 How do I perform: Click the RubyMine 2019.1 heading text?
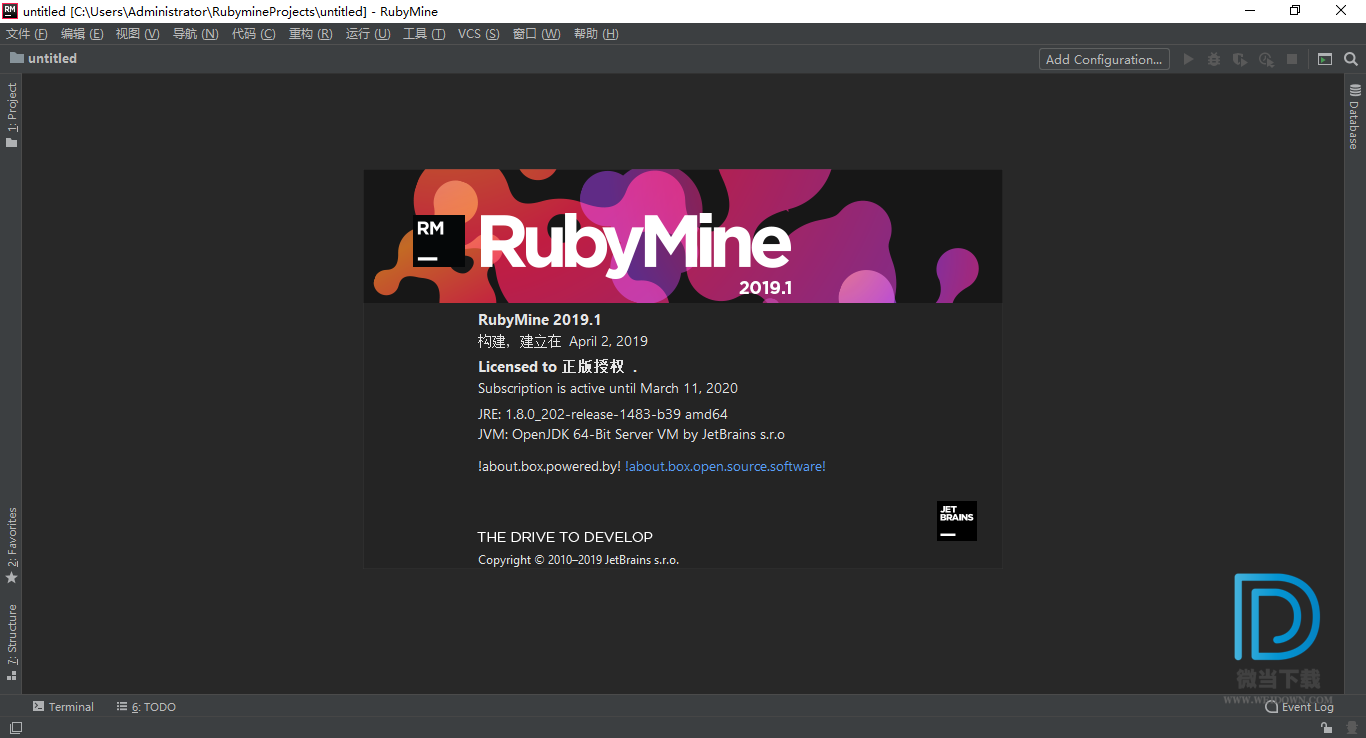click(x=539, y=320)
